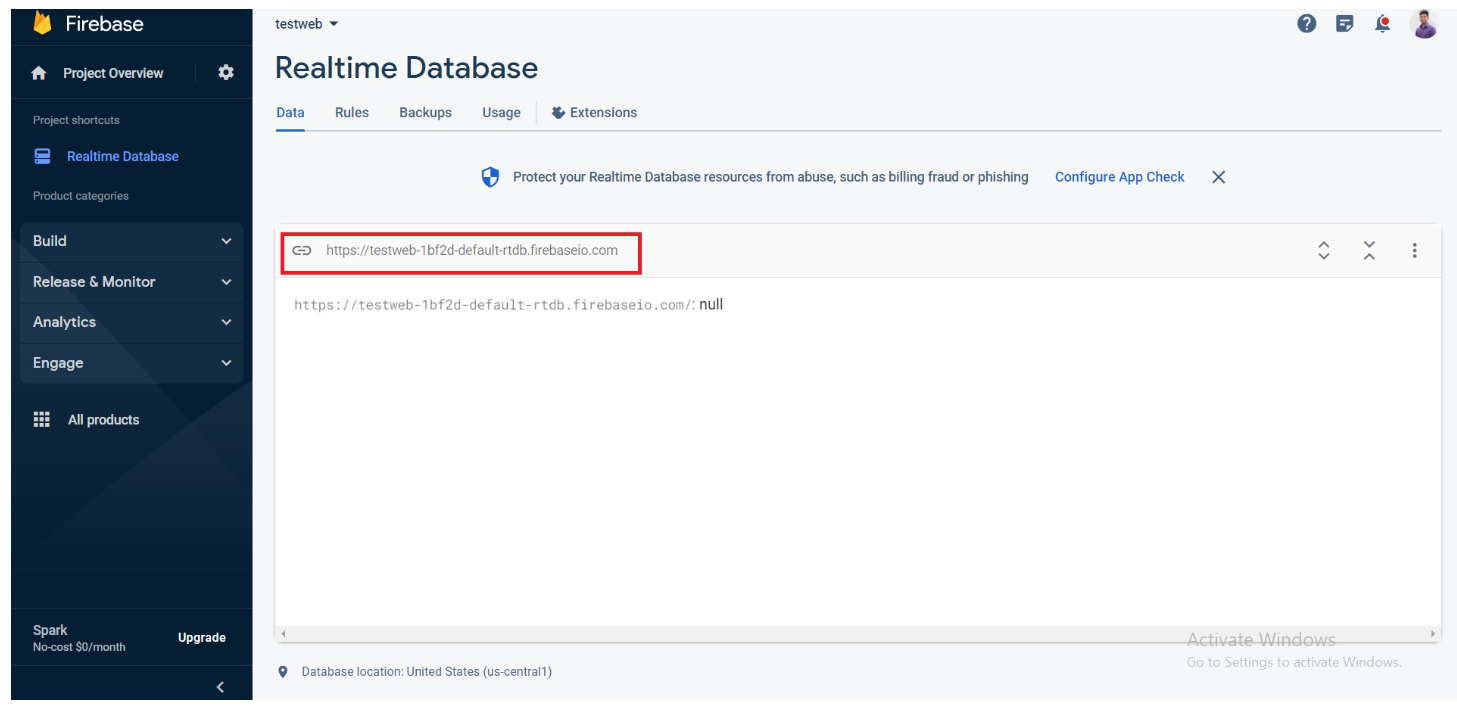The height and width of the screenshot is (707, 1457).
Task: Click the Protect your Realtime Database message
Action: (x=771, y=177)
